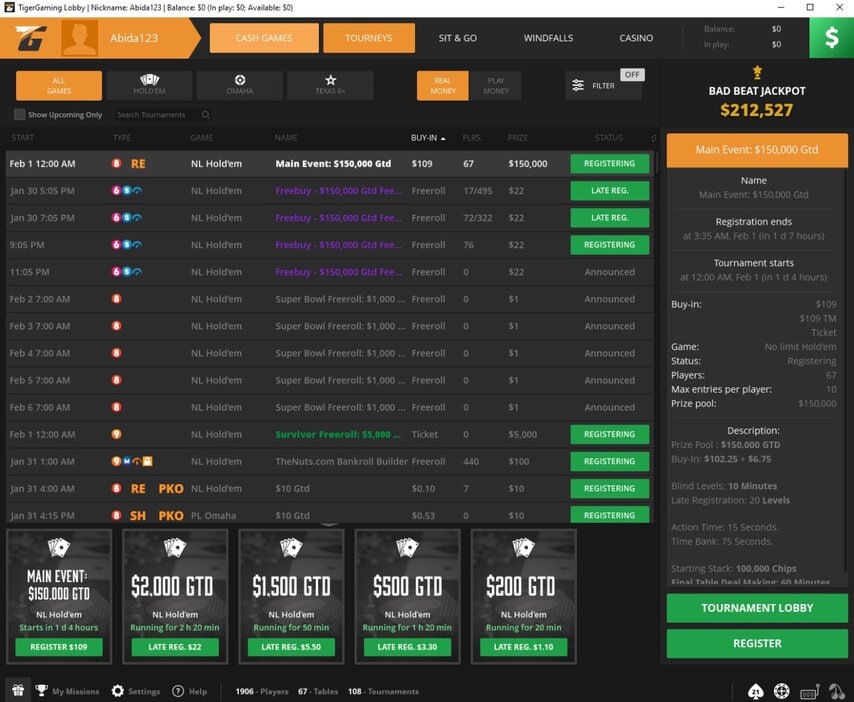The image size is (854, 702).
Task: Sort tournaments by Buy-In column
Action: point(424,138)
